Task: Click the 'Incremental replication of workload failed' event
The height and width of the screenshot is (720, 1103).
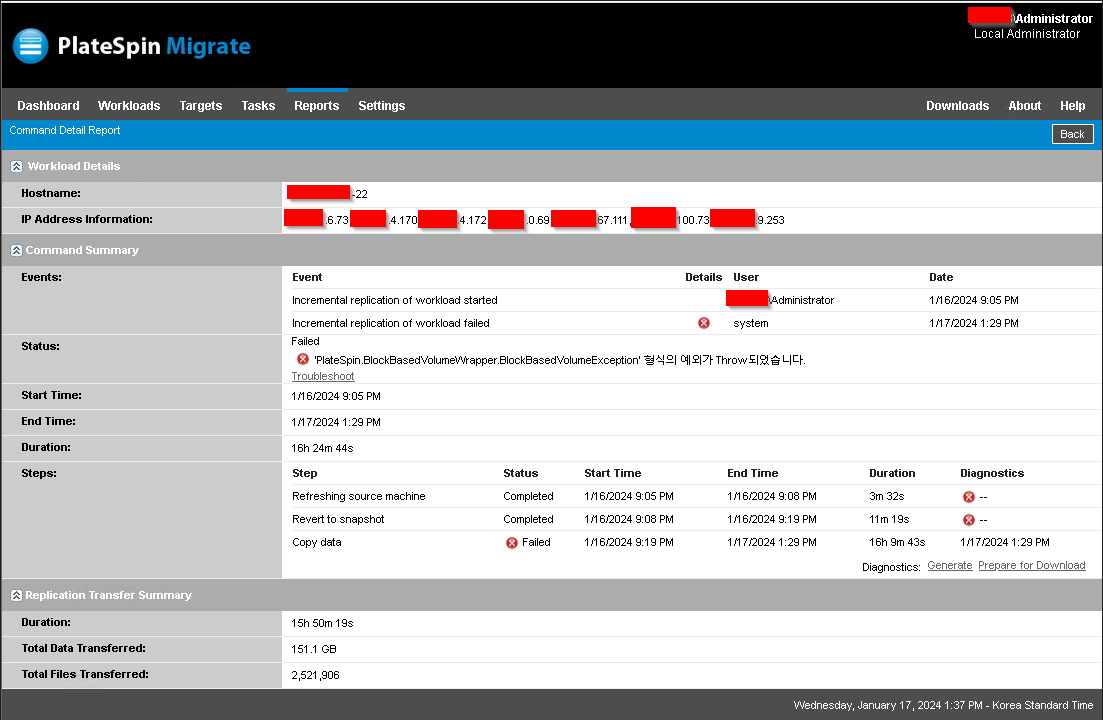Action: pos(390,323)
